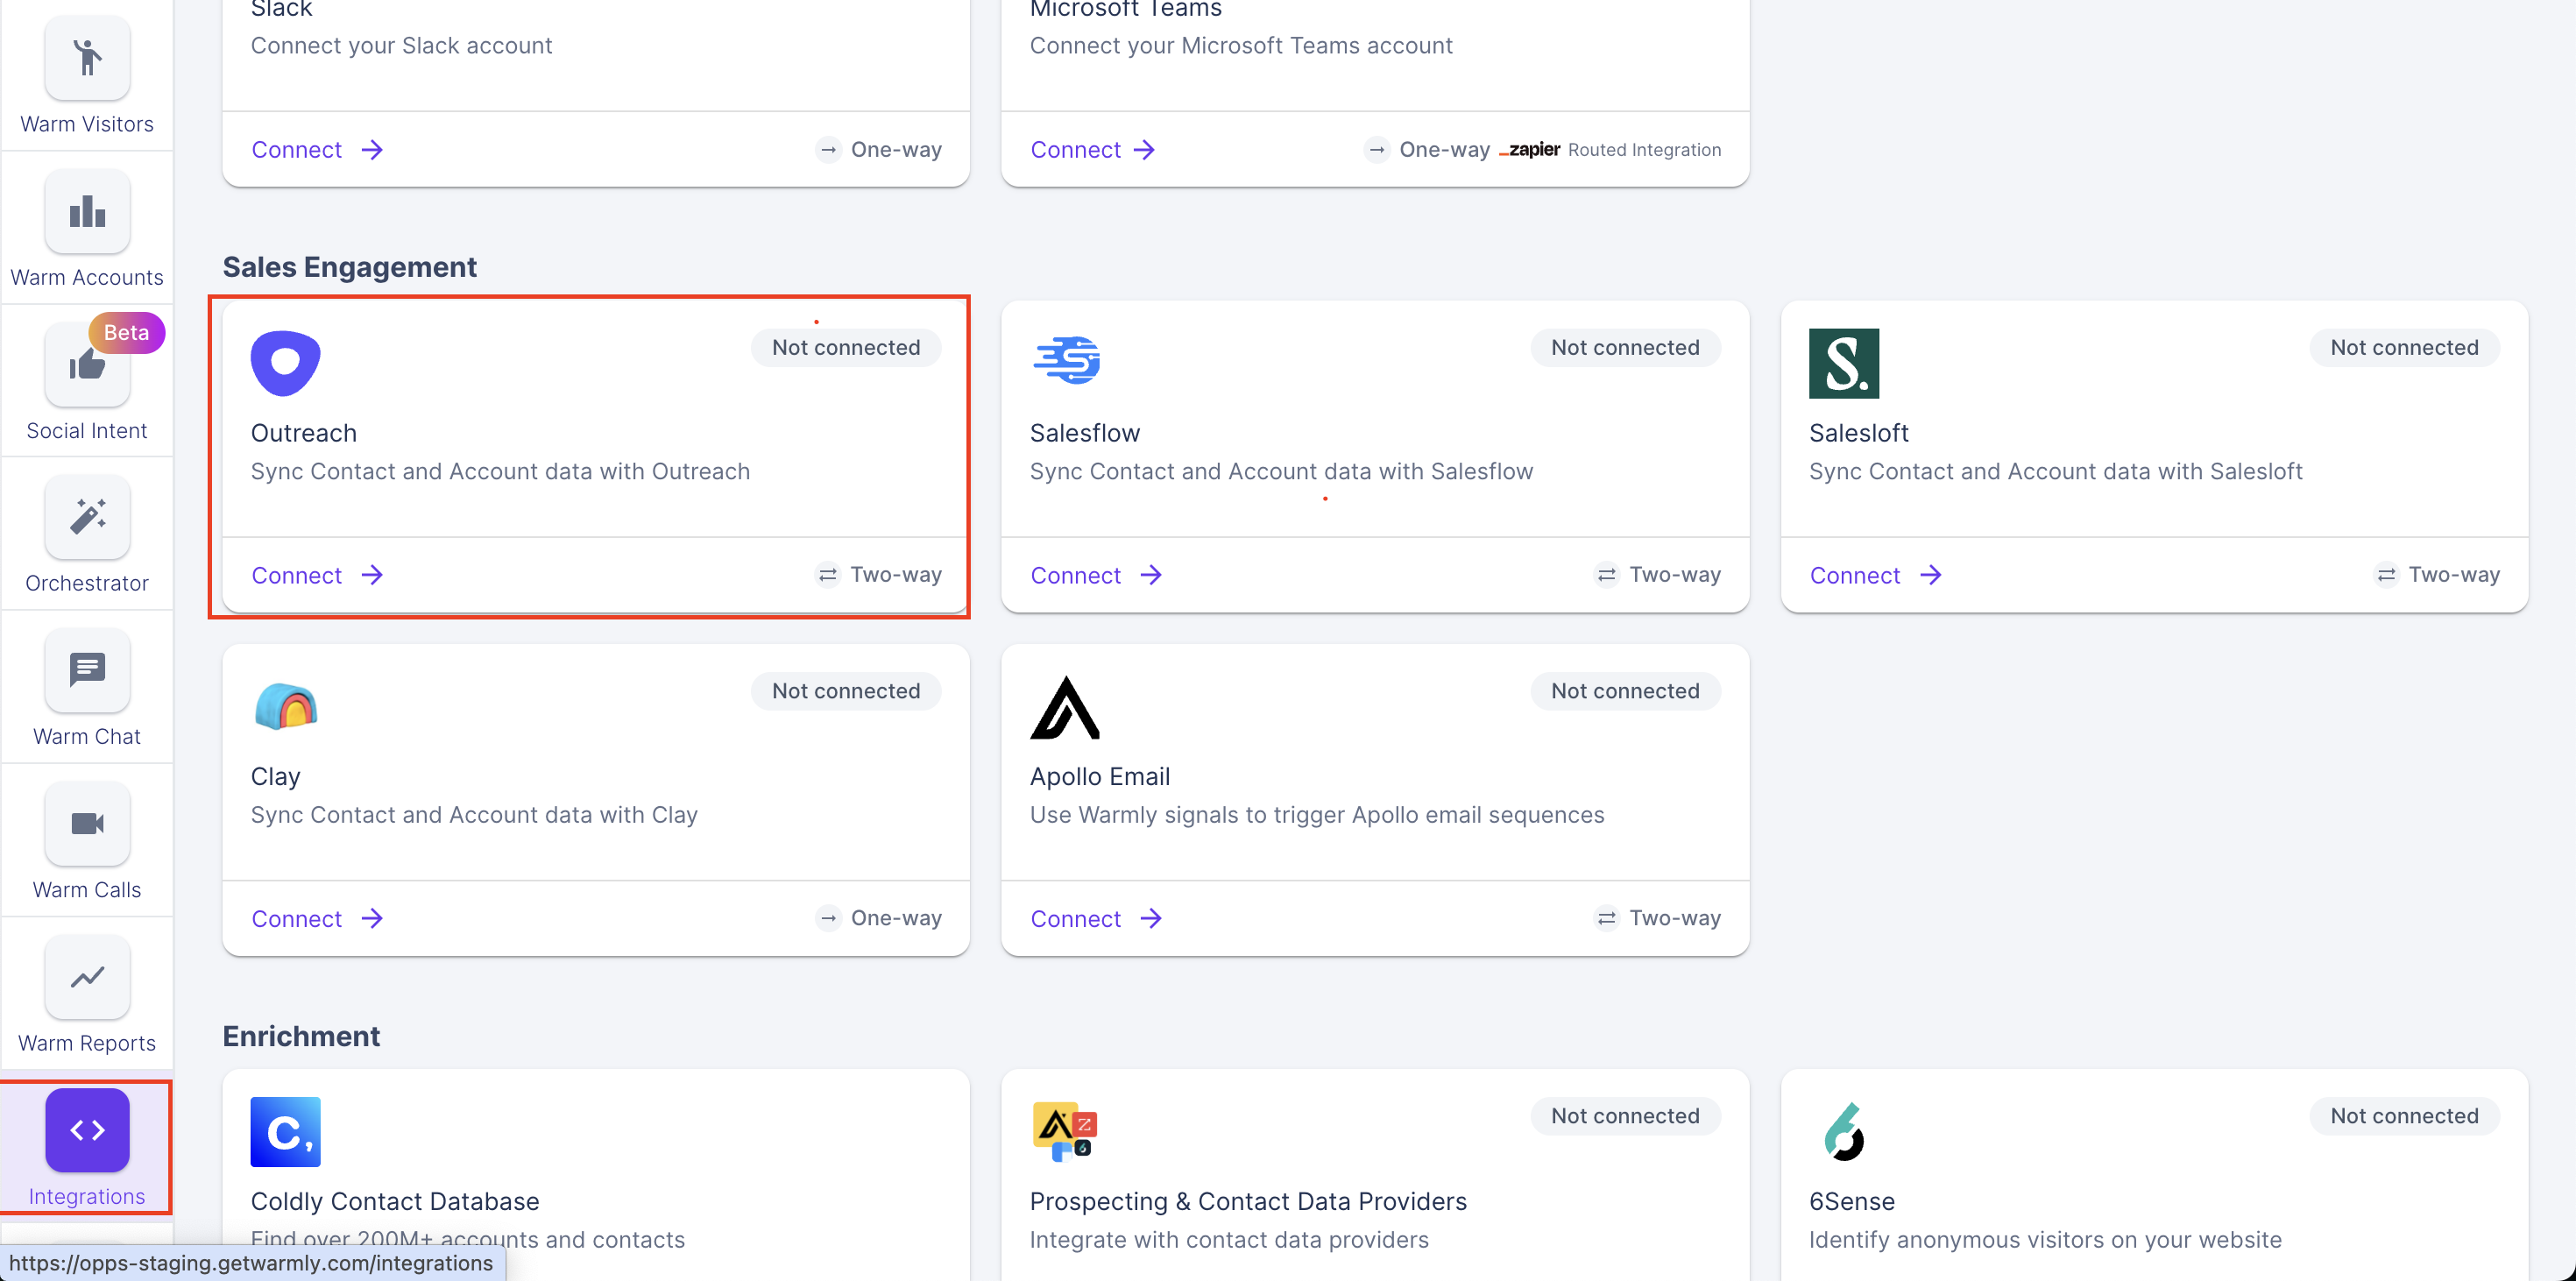Open Warm Accounts bar chart icon
The height and width of the screenshot is (1281, 2576).
[87, 212]
